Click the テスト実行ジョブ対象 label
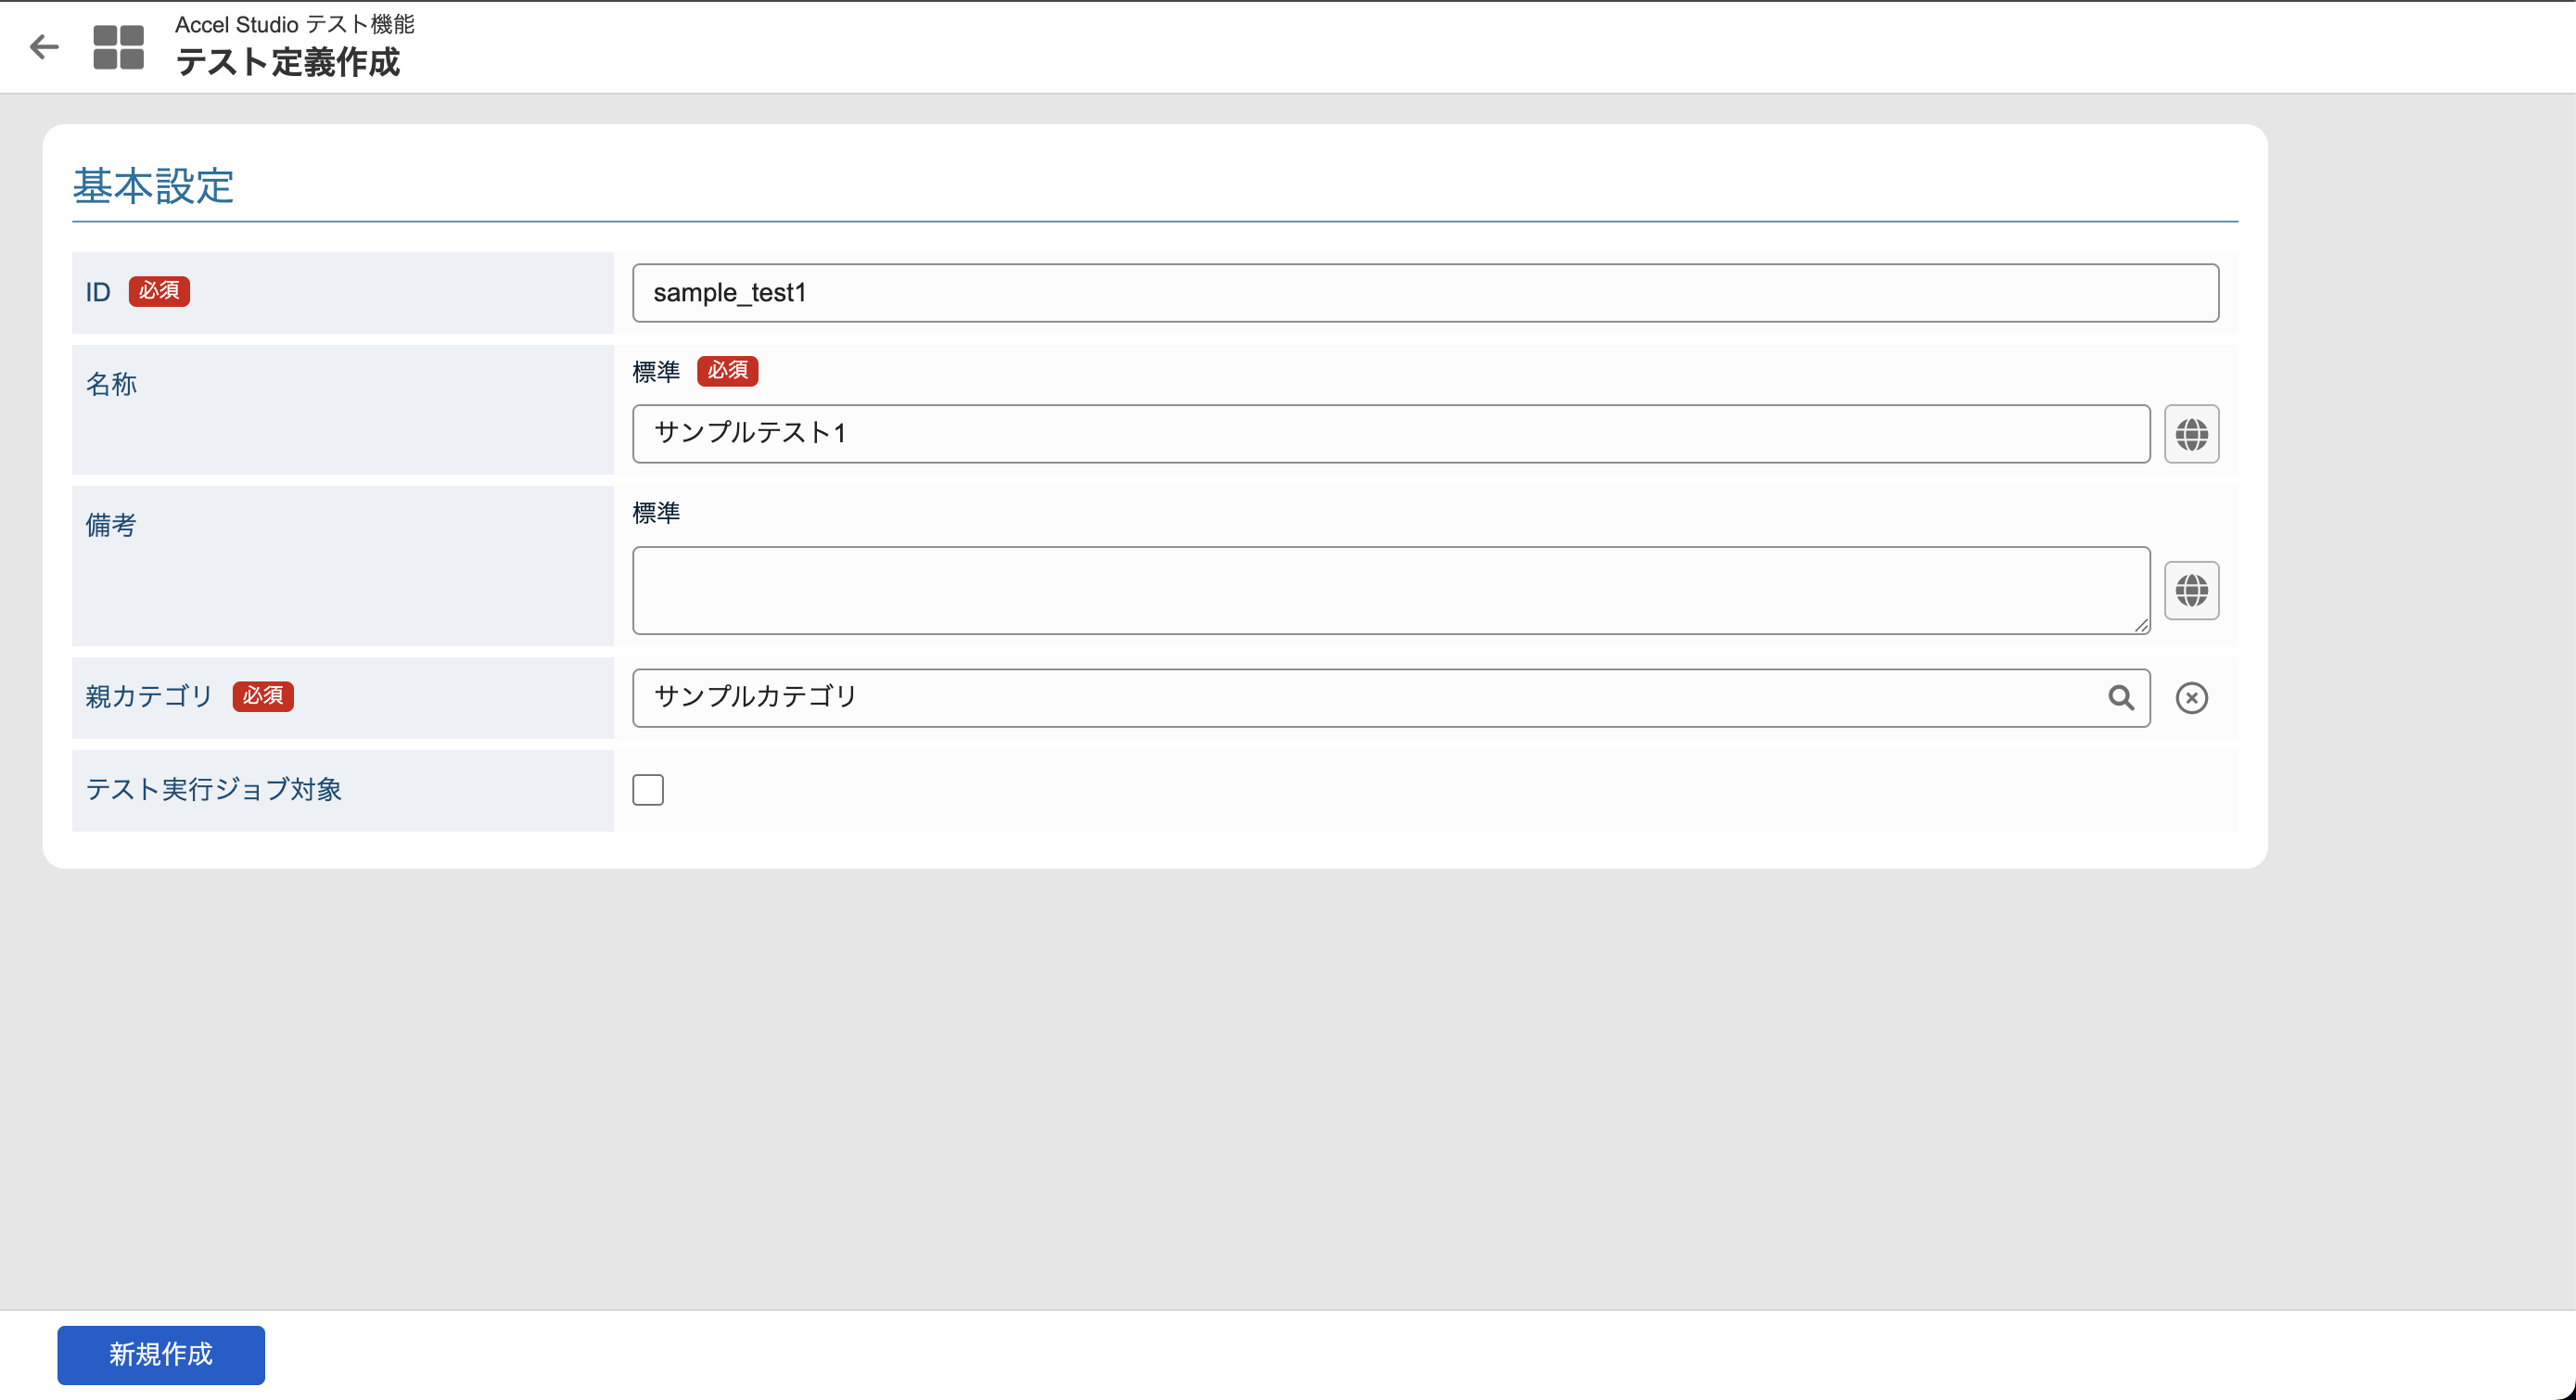 pos(214,790)
